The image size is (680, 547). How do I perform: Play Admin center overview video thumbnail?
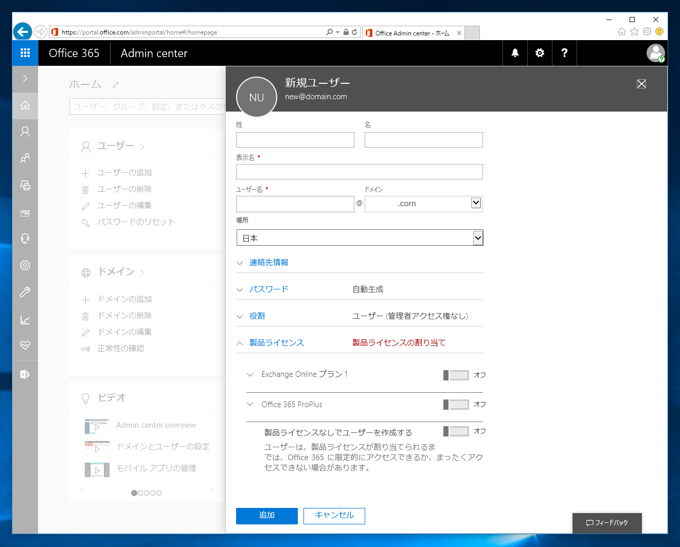[97, 427]
